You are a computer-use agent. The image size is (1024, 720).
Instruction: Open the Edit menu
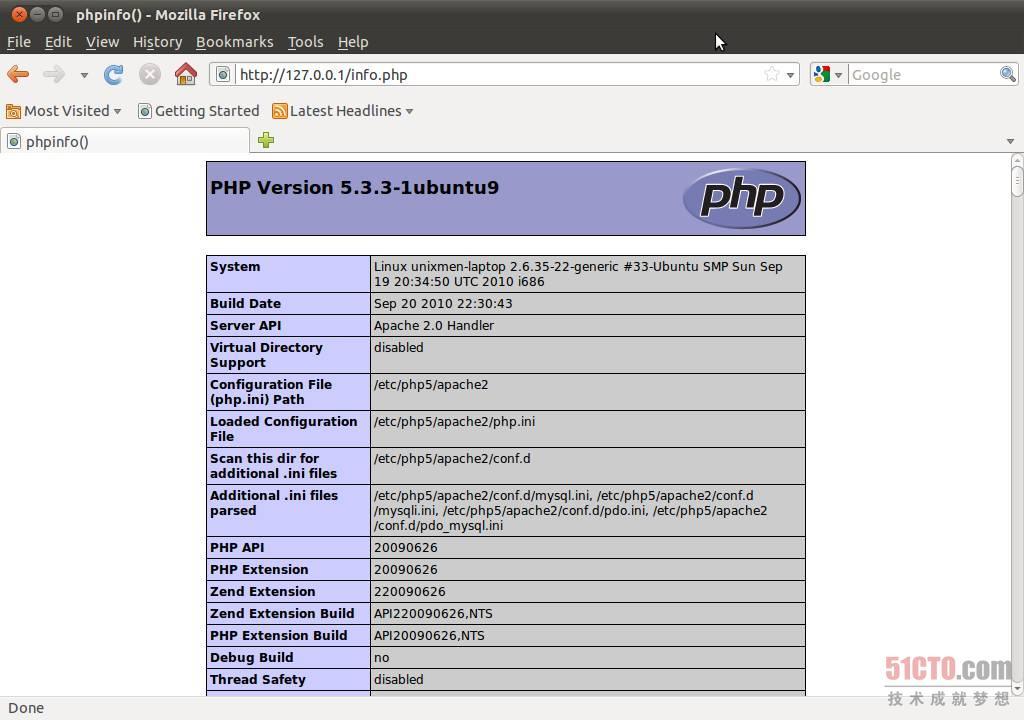[x=58, y=42]
